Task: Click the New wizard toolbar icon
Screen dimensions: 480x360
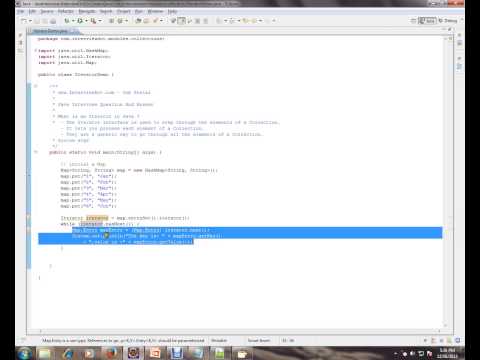Action: 24,21
